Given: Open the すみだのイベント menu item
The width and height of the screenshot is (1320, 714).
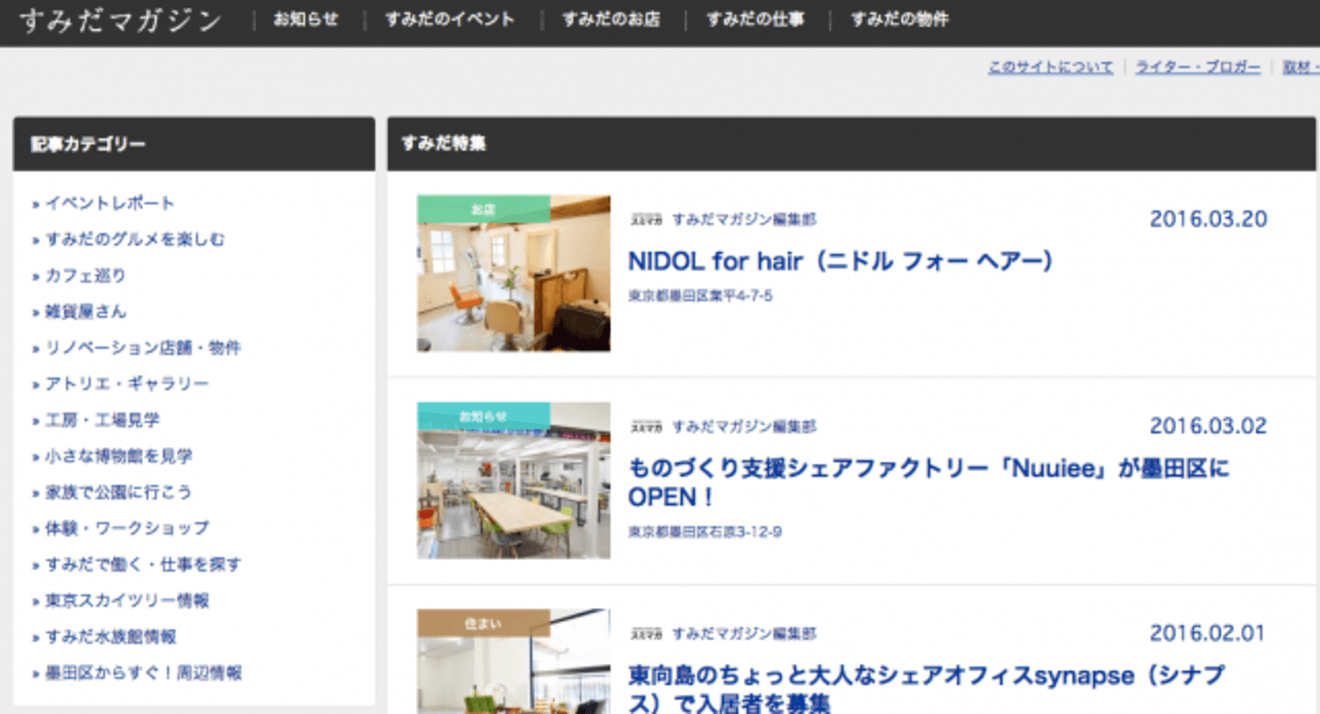Looking at the screenshot, I should (450, 20).
